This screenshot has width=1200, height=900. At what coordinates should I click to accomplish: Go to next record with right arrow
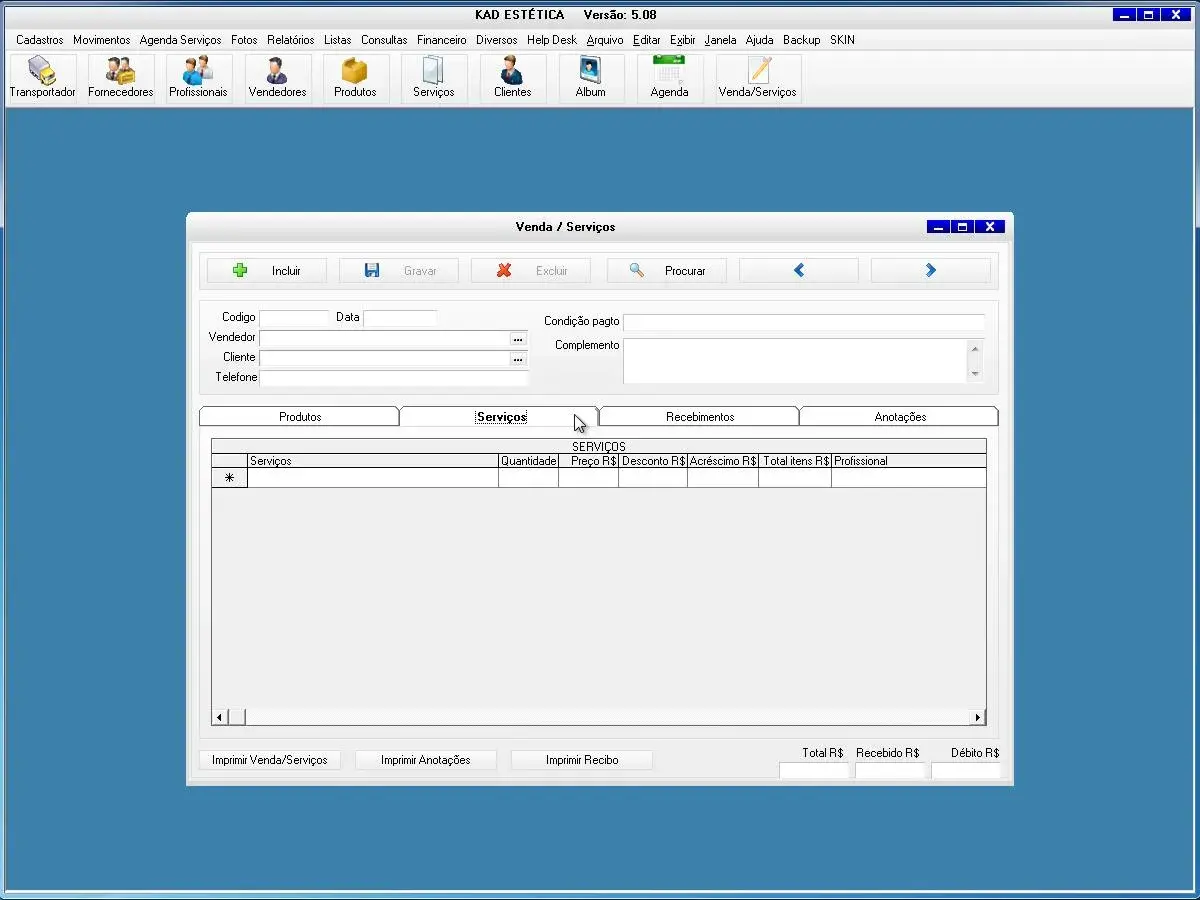pyautogui.click(x=930, y=271)
